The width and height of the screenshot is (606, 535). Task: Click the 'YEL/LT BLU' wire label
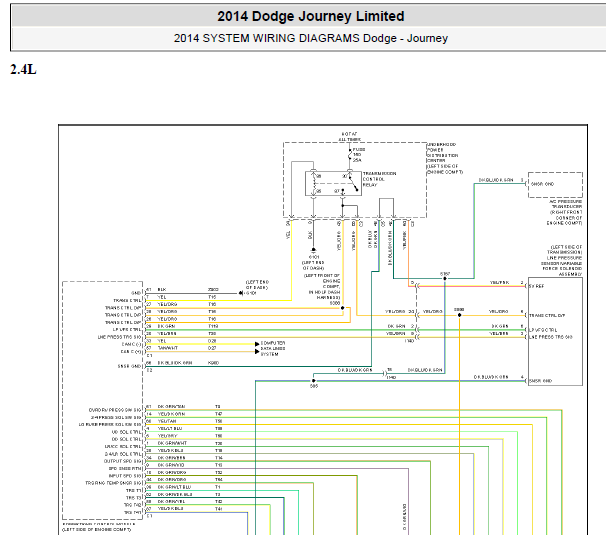coord(170,428)
